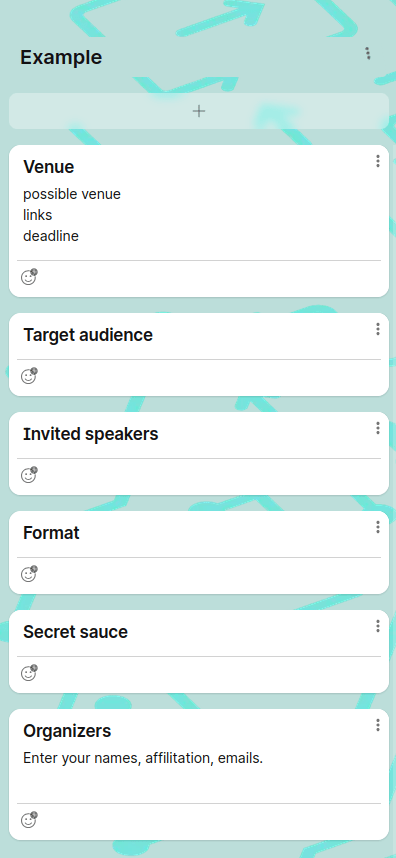Add reaction to Target audience card
The image size is (396, 858).
coord(29,376)
